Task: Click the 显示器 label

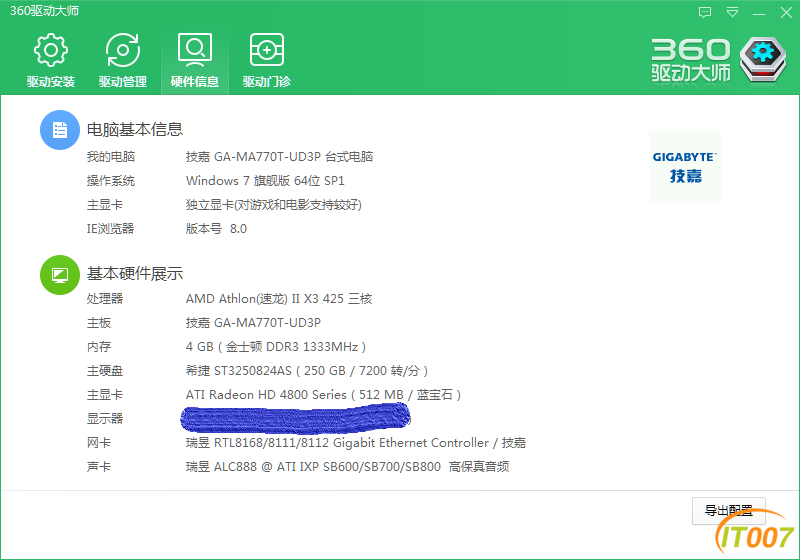Action: coord(105,419)
